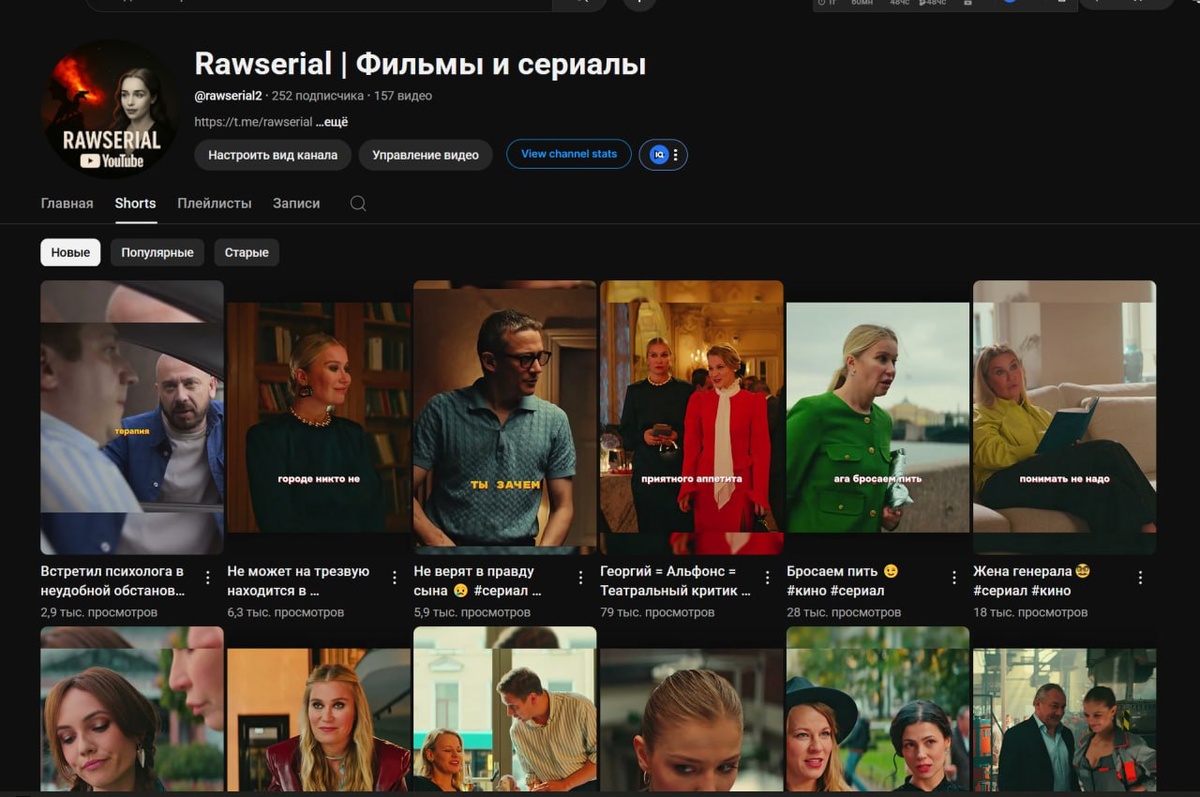This screenshot has width=1200, height=797.
Task: Click View channel stats button
Action: click(569, 154)
